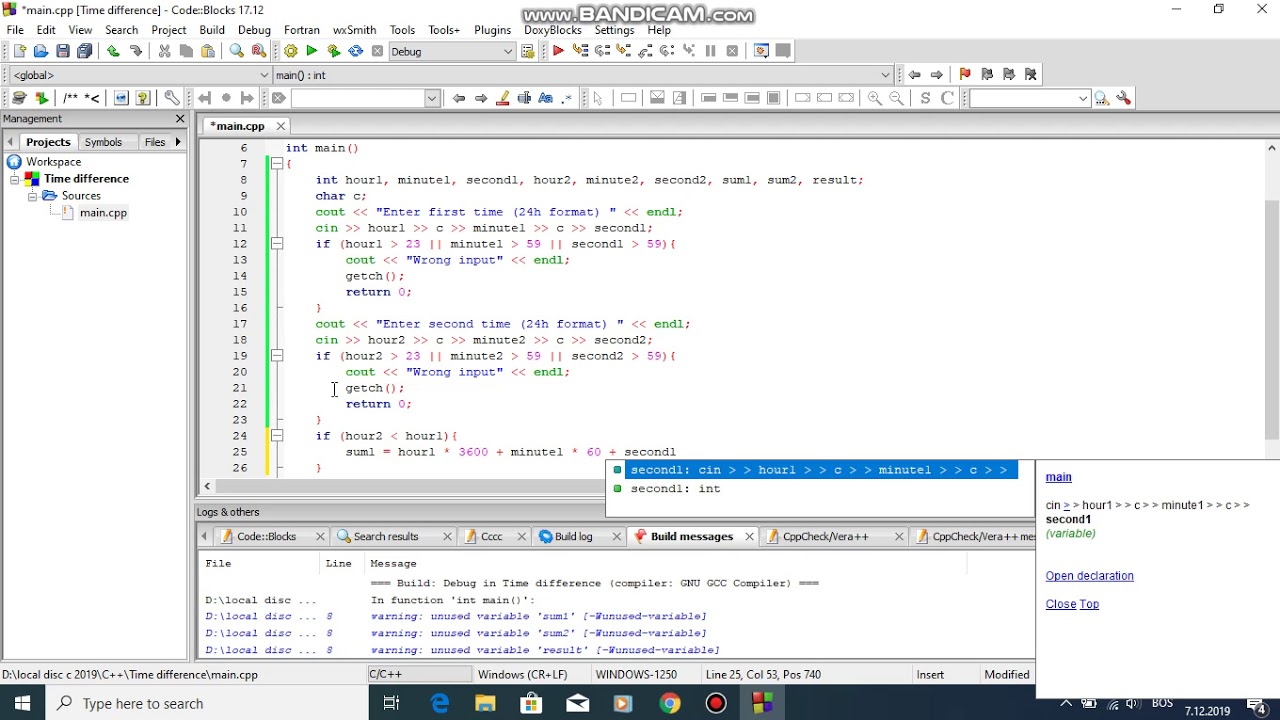Click the Close link in tooltip panel
1280x720 pixels.
(1061, 604)
